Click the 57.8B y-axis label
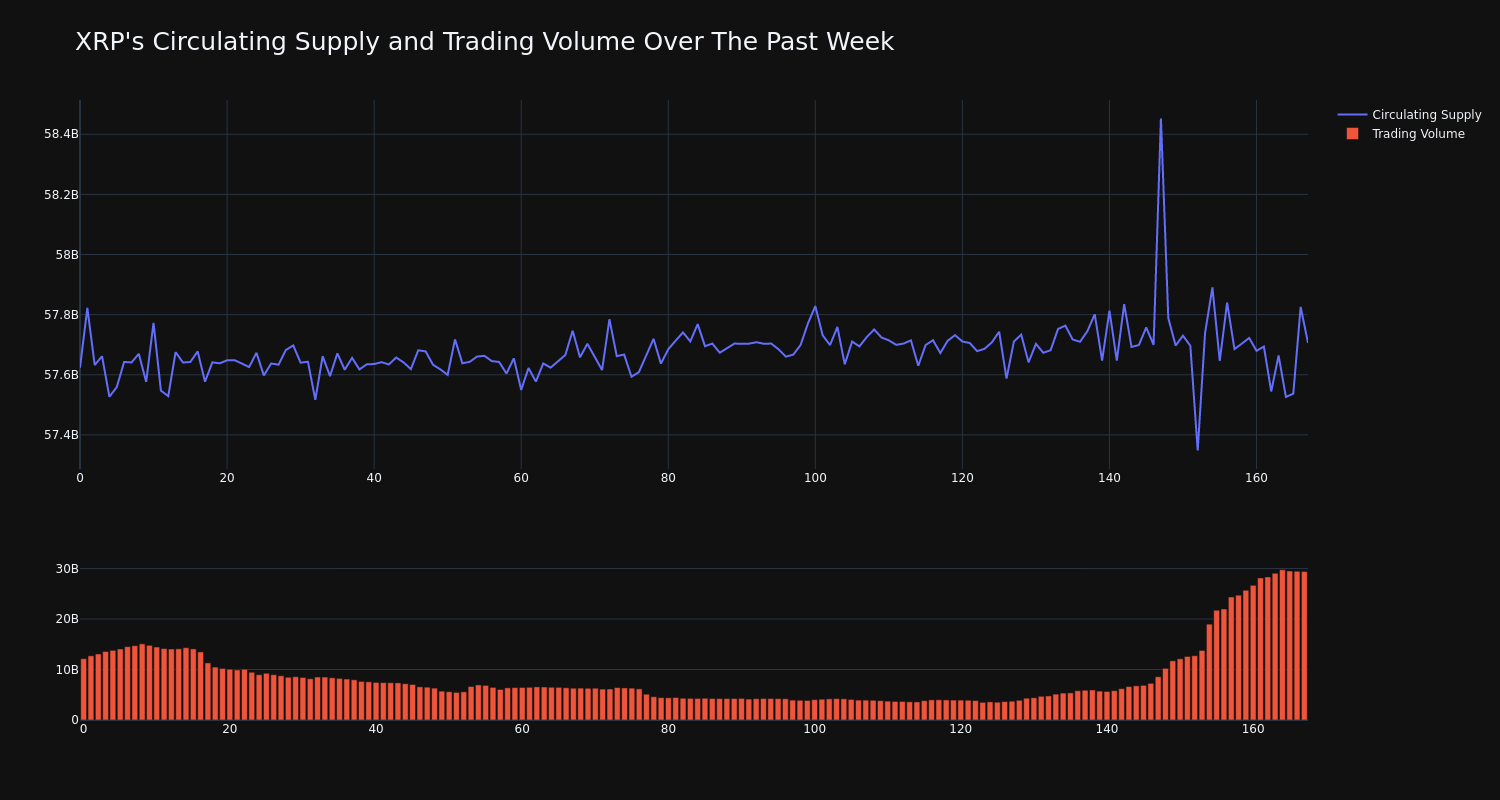 pos(61,314)
